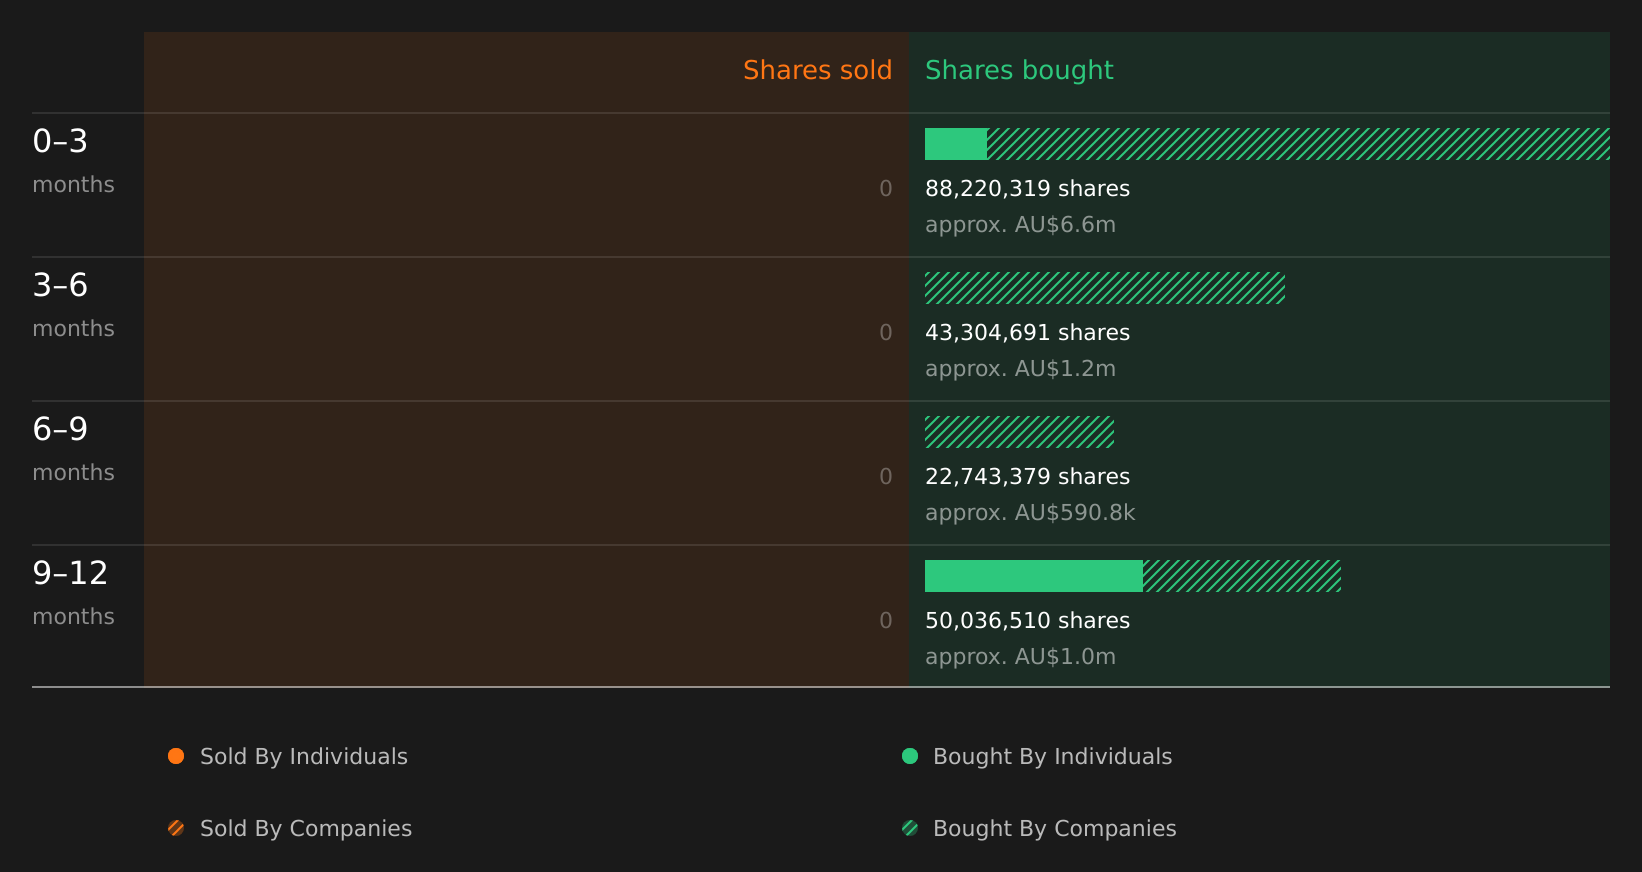Screen dimensions: 1642x872
Task: Click the 3–6 months row label
Action: point(73,305)
